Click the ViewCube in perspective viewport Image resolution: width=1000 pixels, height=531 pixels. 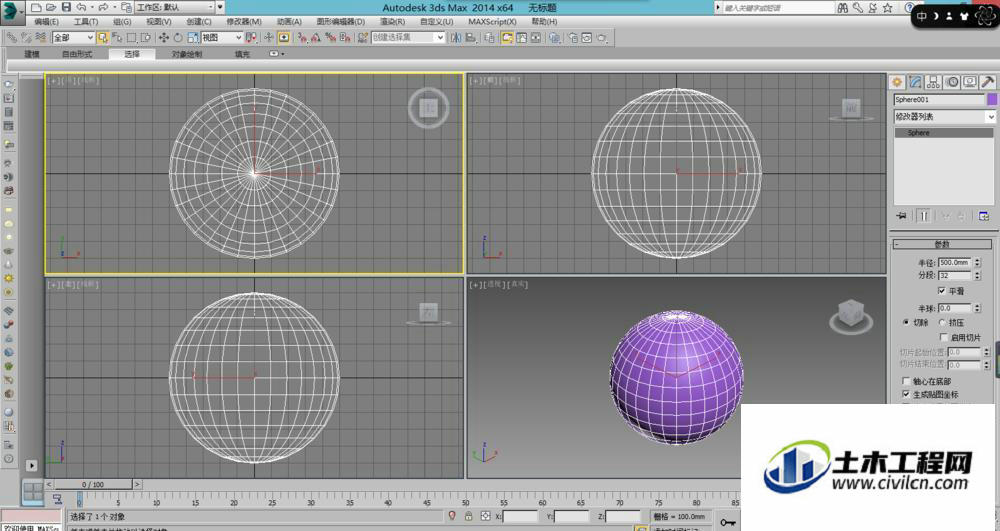coord(851,316)
